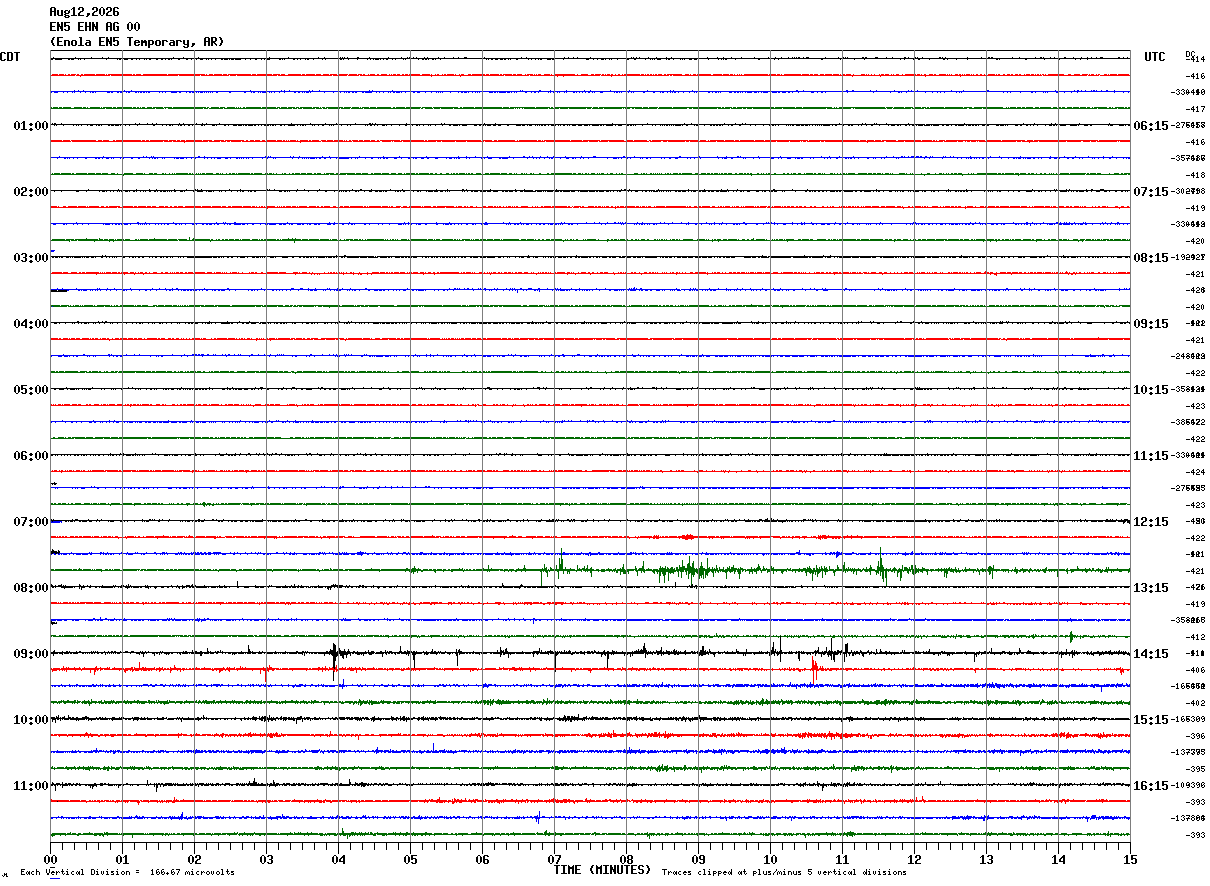
Task: Click minute 09 on the time axis
Action: click(698, 859)
